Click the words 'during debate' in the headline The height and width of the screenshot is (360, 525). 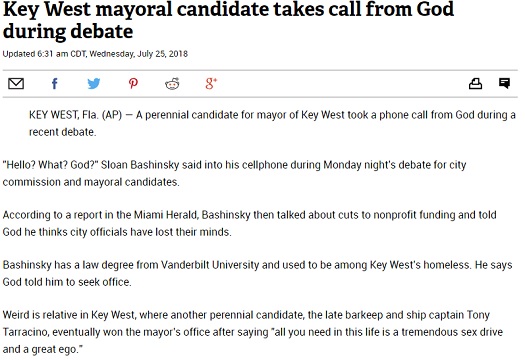pyautogui.click(x=68, y=31)
